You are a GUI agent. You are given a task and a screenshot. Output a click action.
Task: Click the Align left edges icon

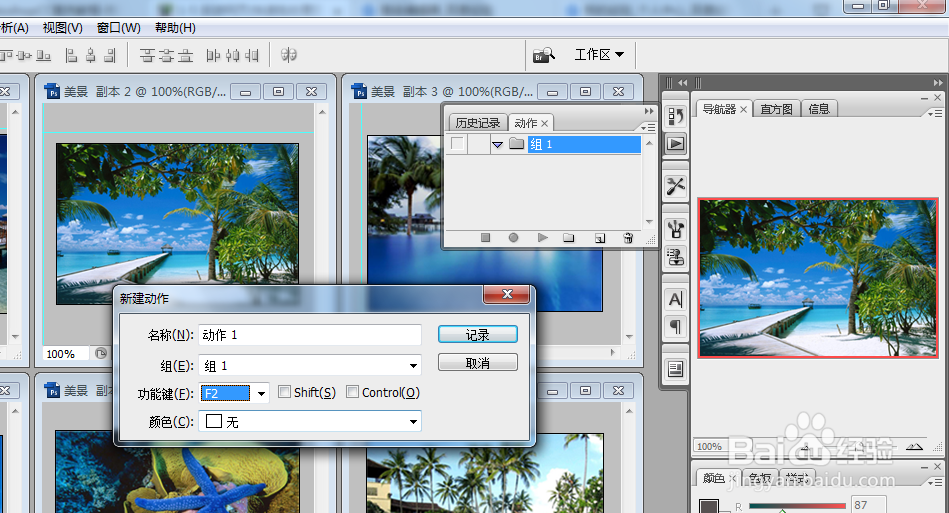pos(71,56)
